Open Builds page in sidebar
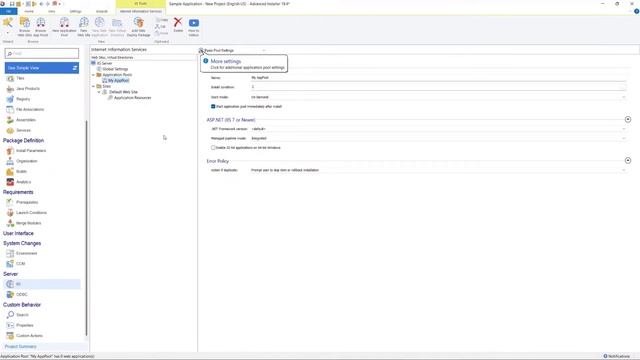The height and width of the screenshot is (360, 640). point(17,171)
